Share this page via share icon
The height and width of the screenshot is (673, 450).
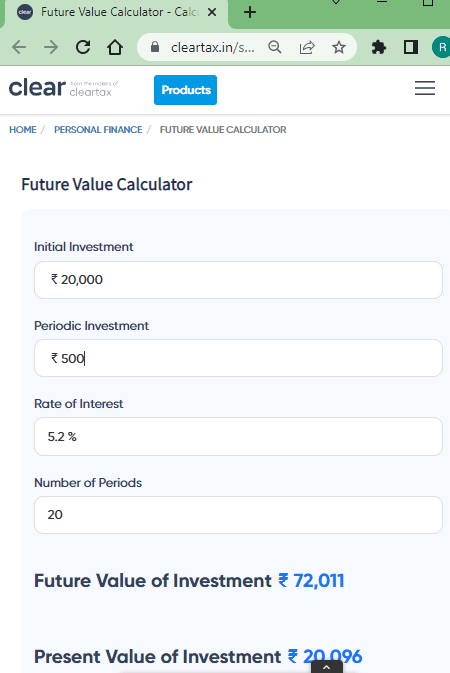307,47
